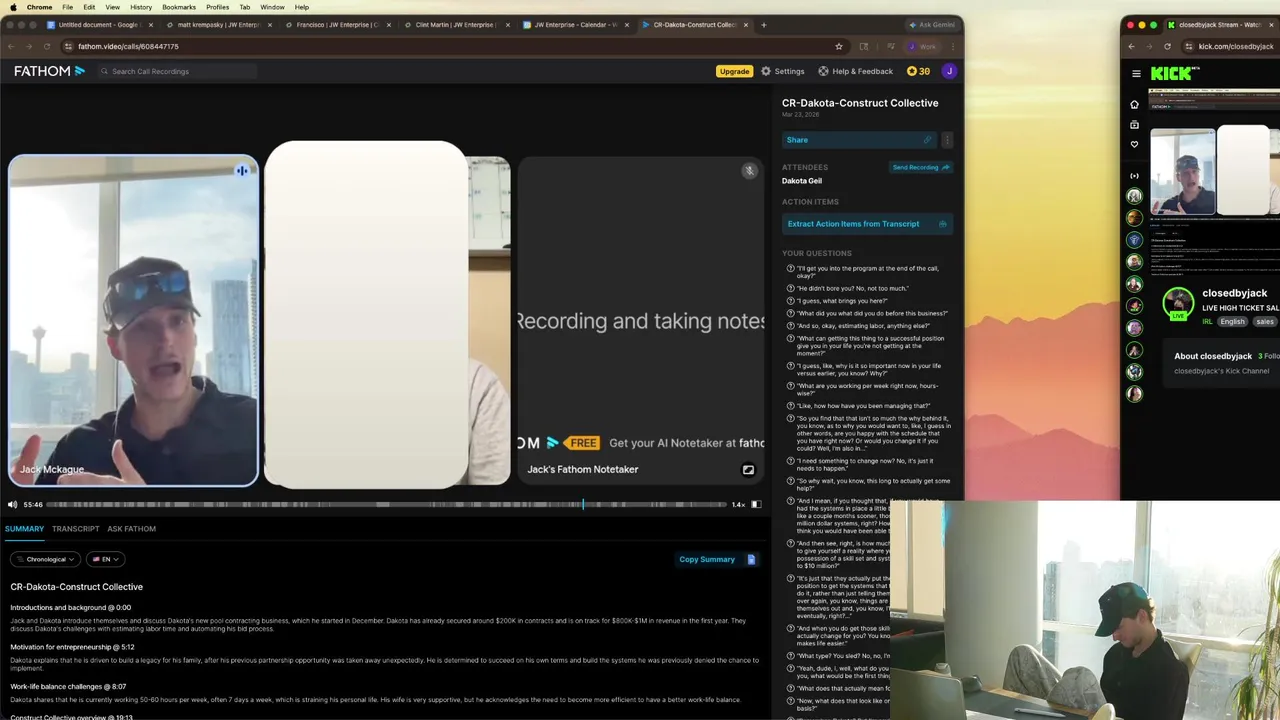Image resolution: width=1280 pixels, height=720 pixels.
Task: Click the Kick following heart icon
Action: click(1134, 145)
